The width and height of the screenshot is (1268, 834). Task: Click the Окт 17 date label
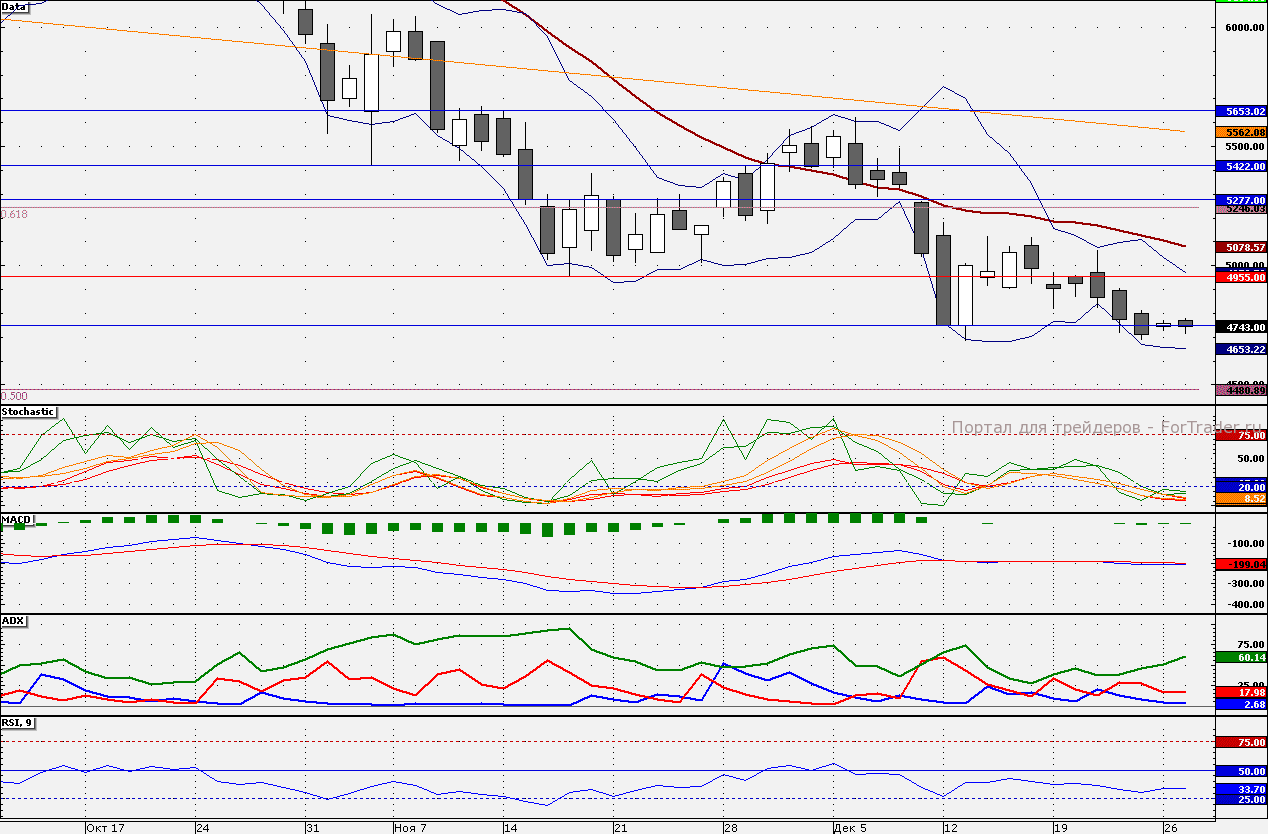pyautogui.click(x=105, y=828)
